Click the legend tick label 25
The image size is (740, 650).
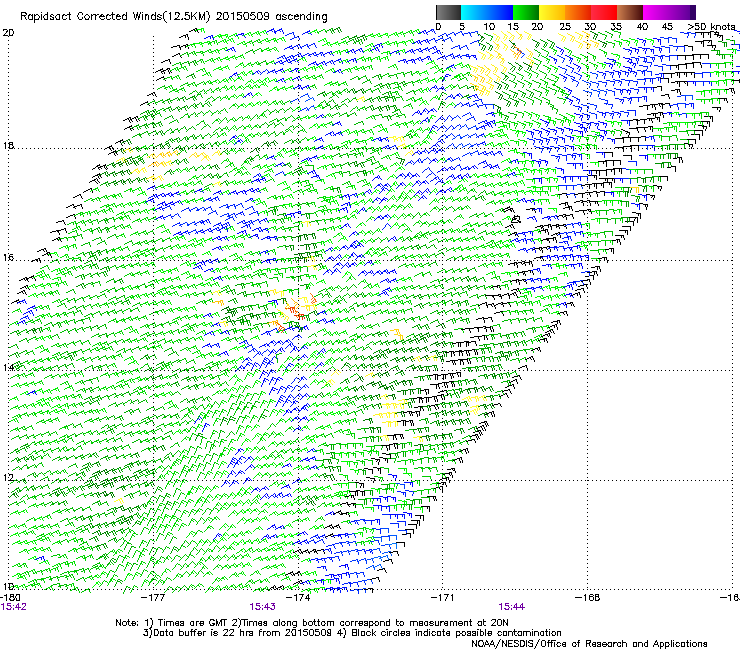(x=565, y=27)
